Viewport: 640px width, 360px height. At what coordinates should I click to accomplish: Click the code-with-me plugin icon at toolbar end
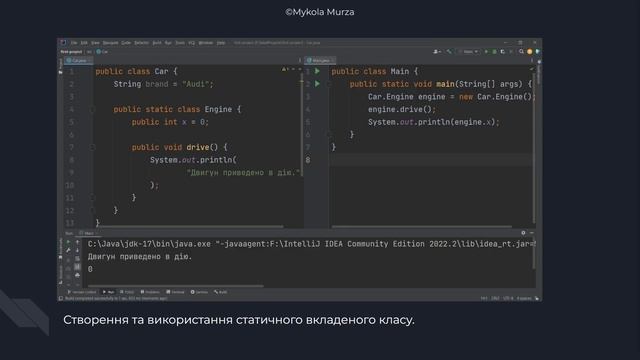538,51
